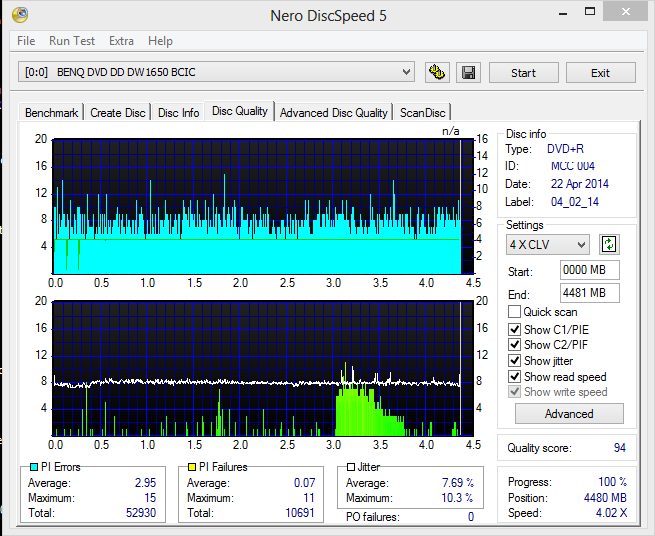Click the PI Failures yellow legend swatch
Image resolution: width=655 pixels, height=536 pixels.
coord(192,467)
